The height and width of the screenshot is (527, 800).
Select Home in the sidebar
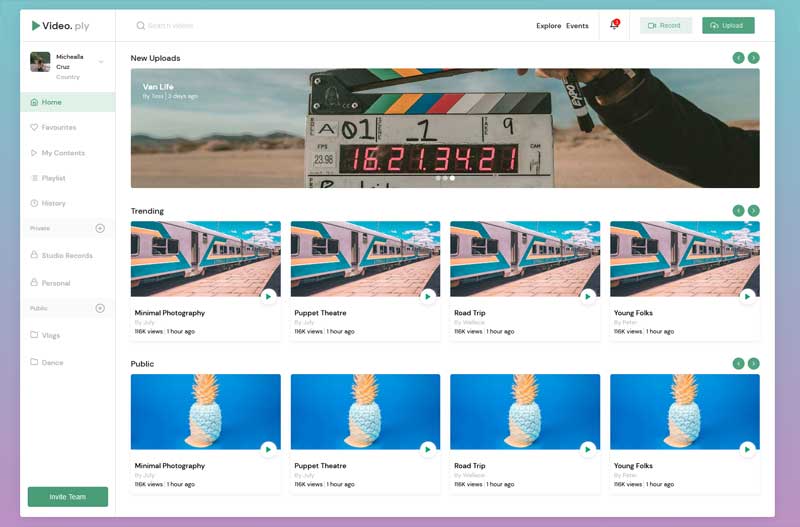68,102
